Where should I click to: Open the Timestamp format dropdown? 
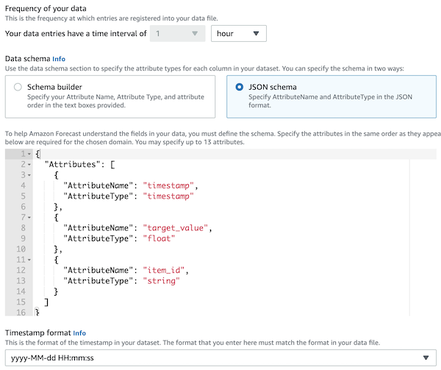click(x=221, y=358)
